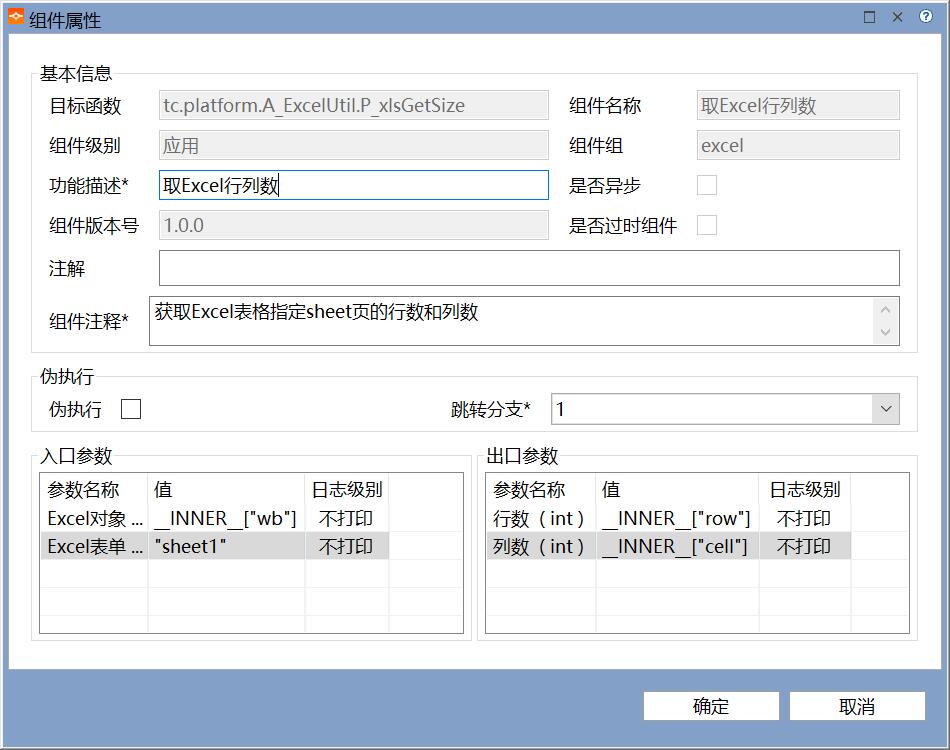Click 入口参数 日志级别 column header
This screenshot has height=750, width=950.
(x=347, y=489)
